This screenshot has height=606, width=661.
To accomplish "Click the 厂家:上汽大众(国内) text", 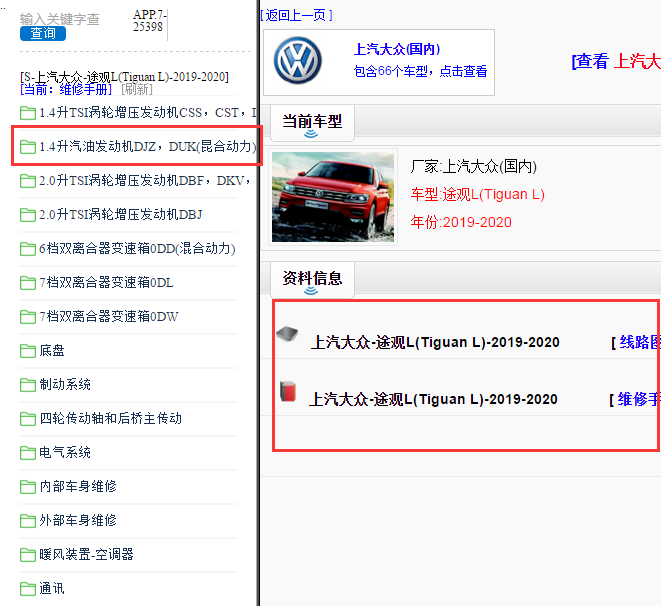I will 473,166.
